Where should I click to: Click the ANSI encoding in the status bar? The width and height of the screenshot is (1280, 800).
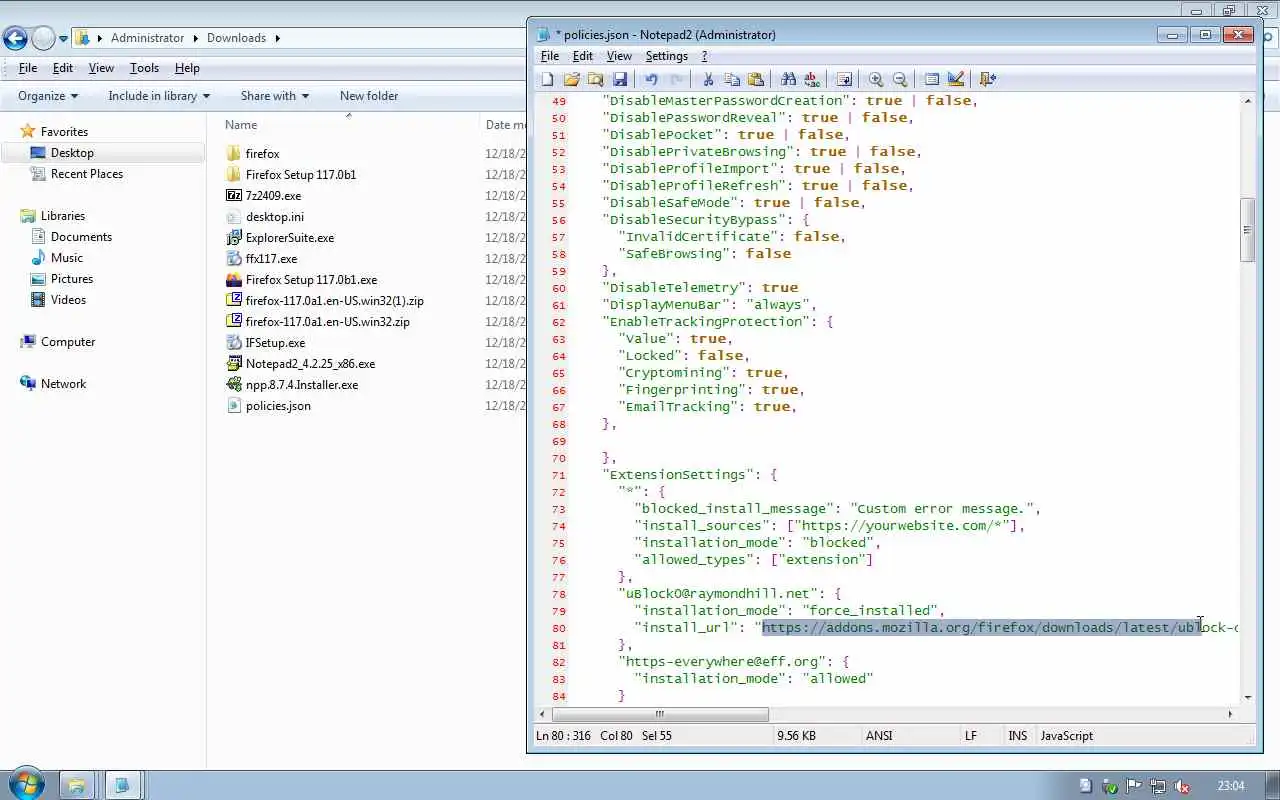(x=879, y=736)
